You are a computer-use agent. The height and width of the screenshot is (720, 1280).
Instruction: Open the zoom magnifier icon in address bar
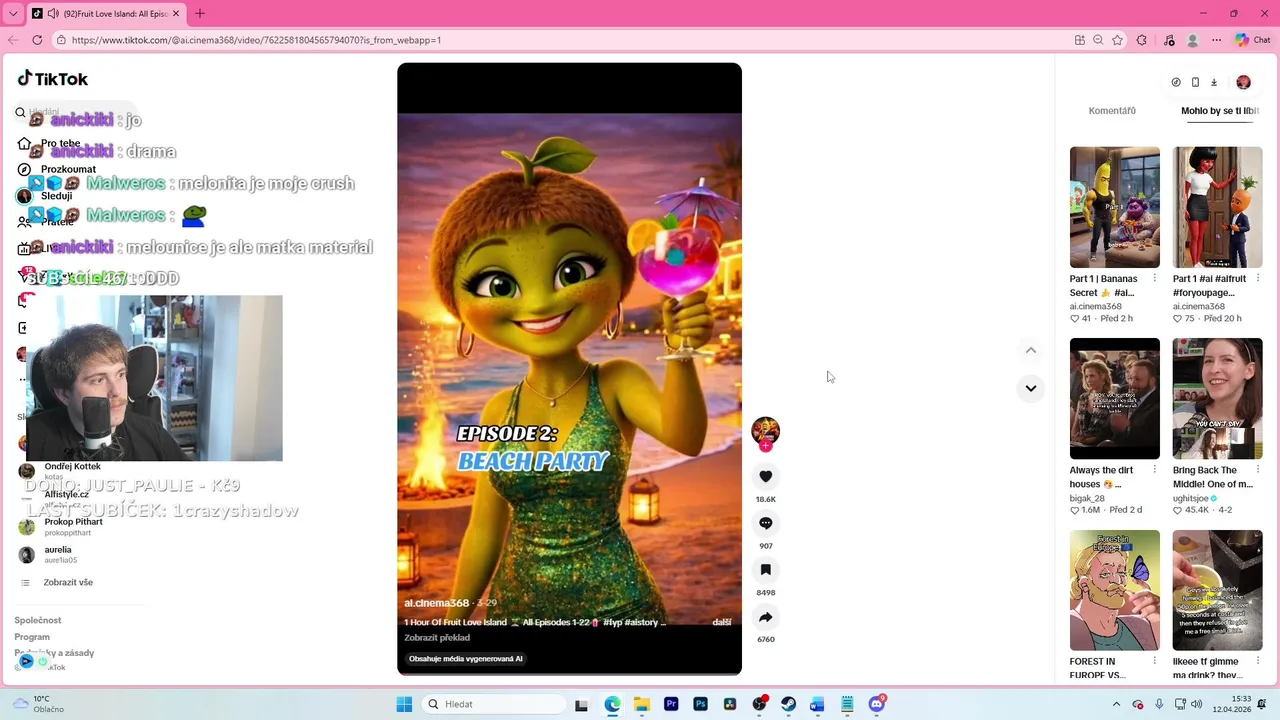point(1098,40)
